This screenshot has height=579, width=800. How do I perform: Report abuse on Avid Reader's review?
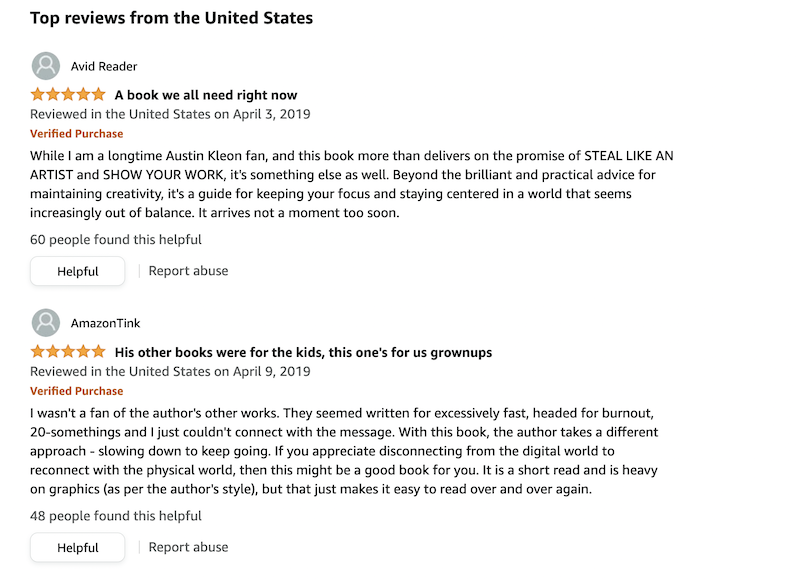click(x=188, y=271)
